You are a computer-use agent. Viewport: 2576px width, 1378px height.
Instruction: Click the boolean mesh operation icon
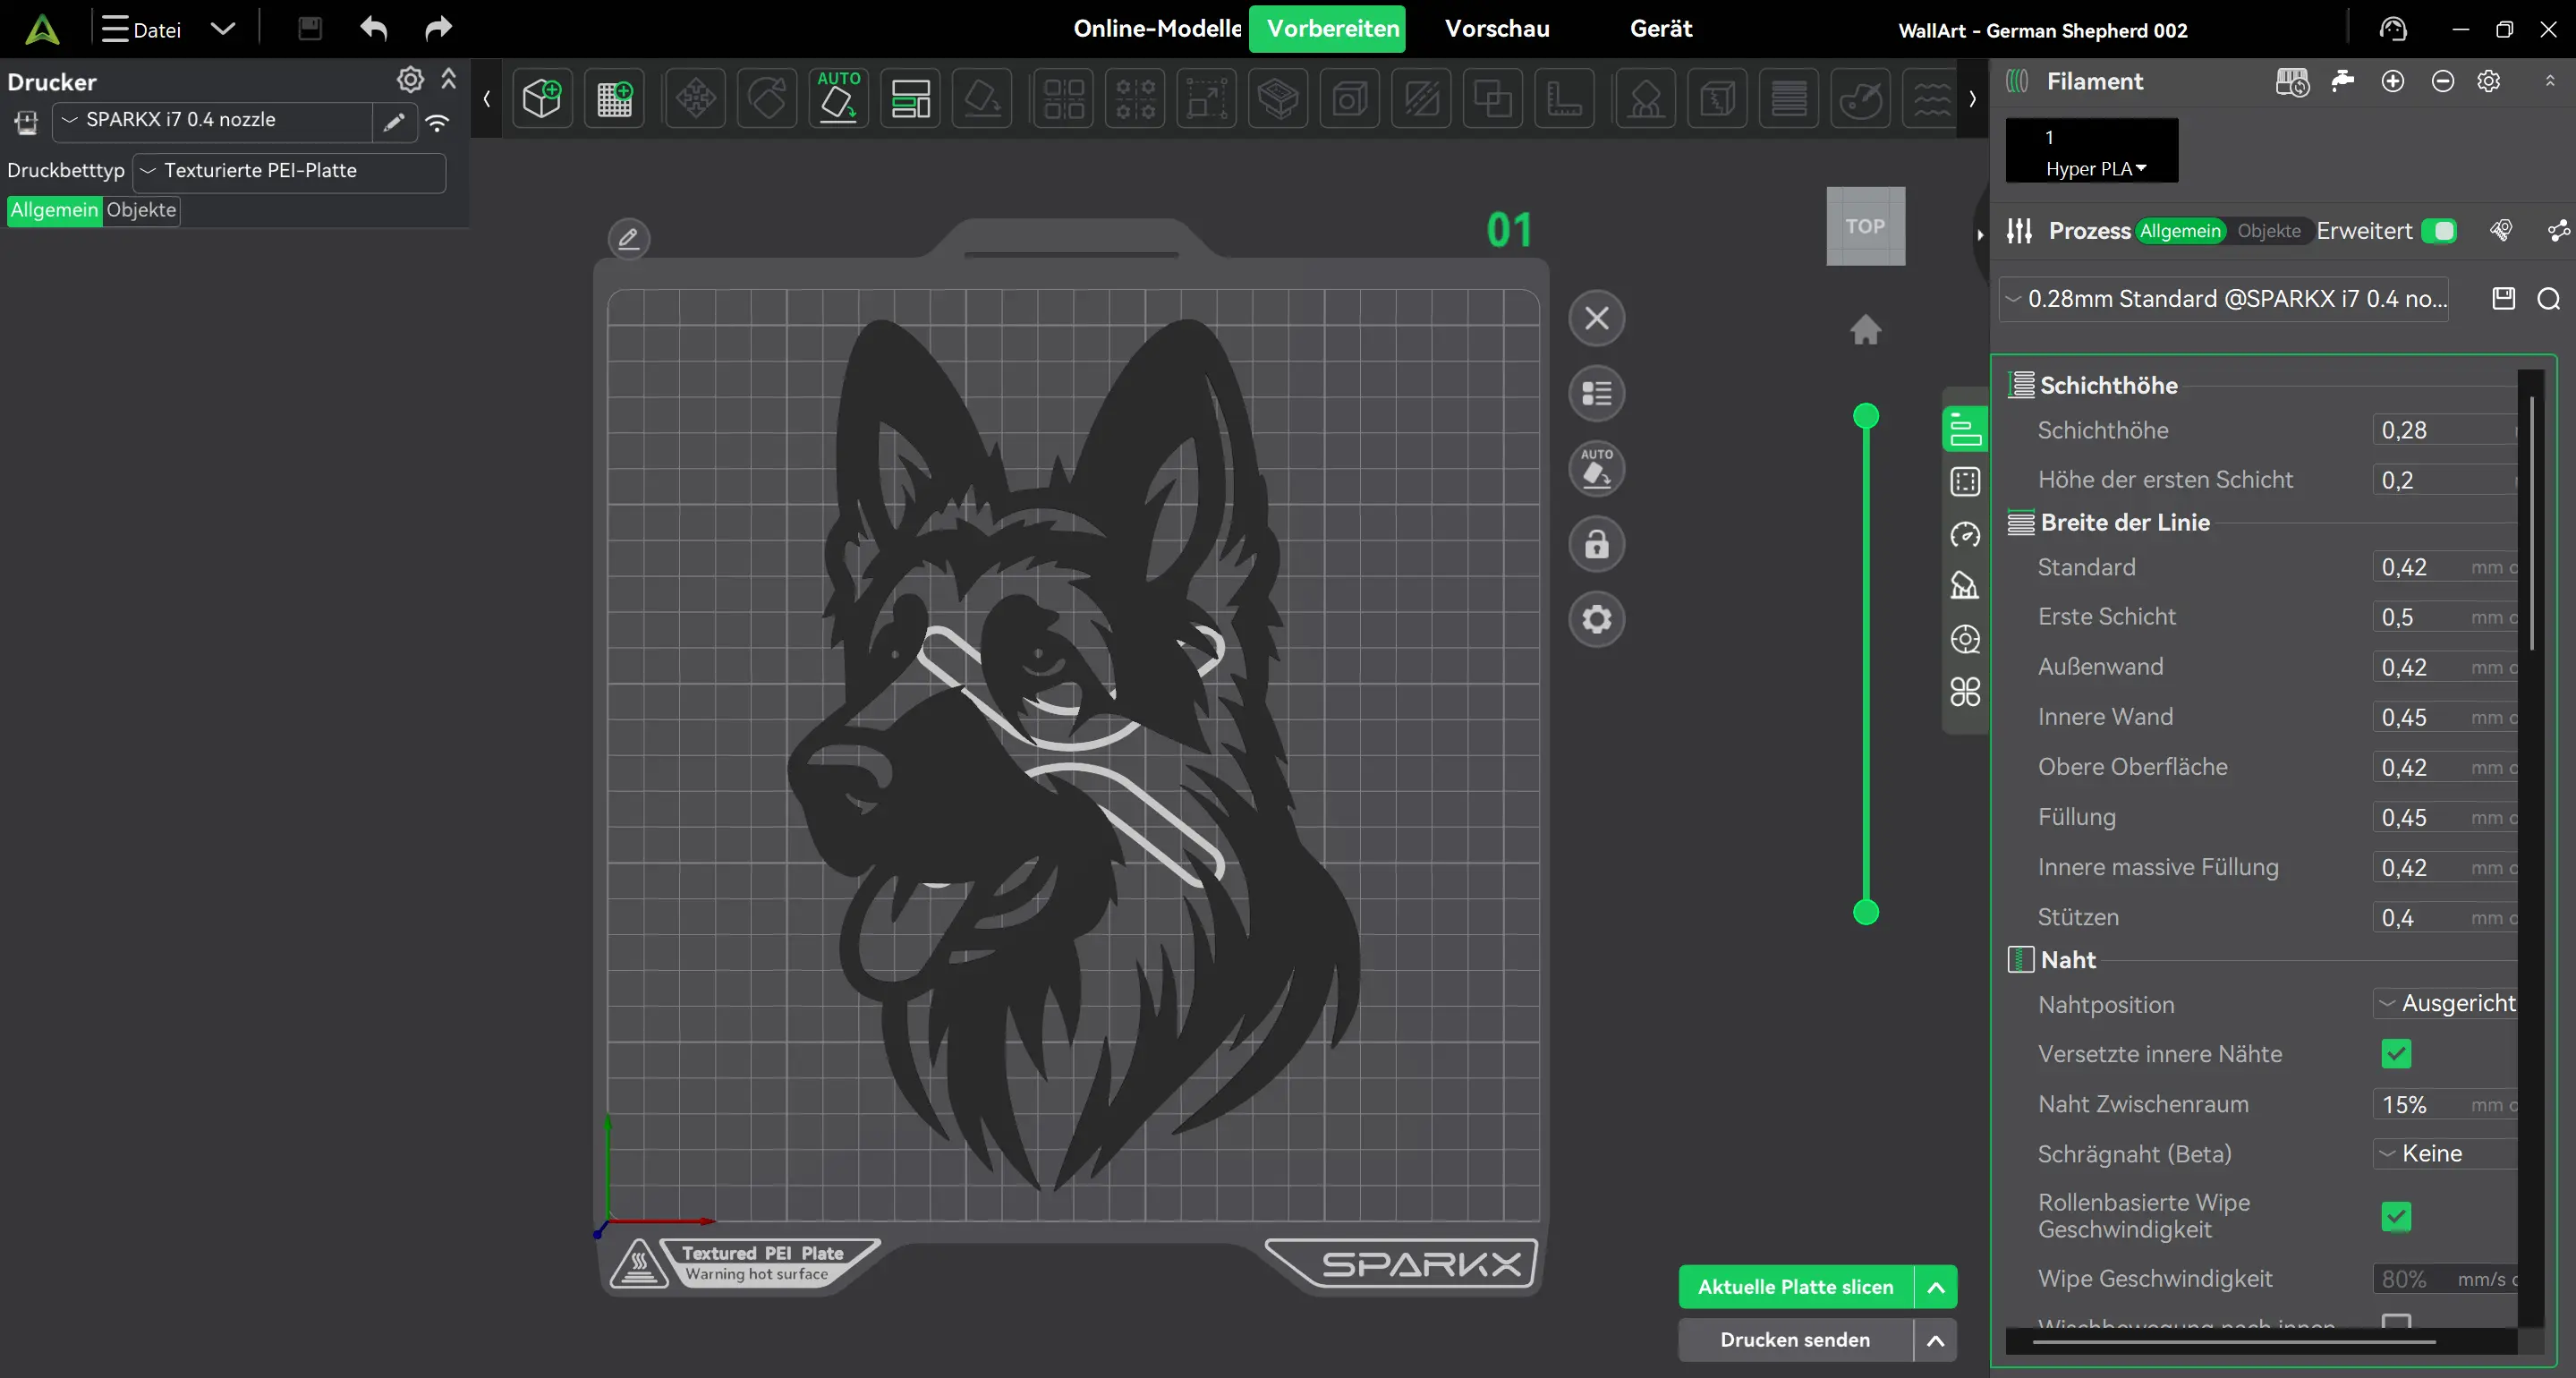(1492, 98)
